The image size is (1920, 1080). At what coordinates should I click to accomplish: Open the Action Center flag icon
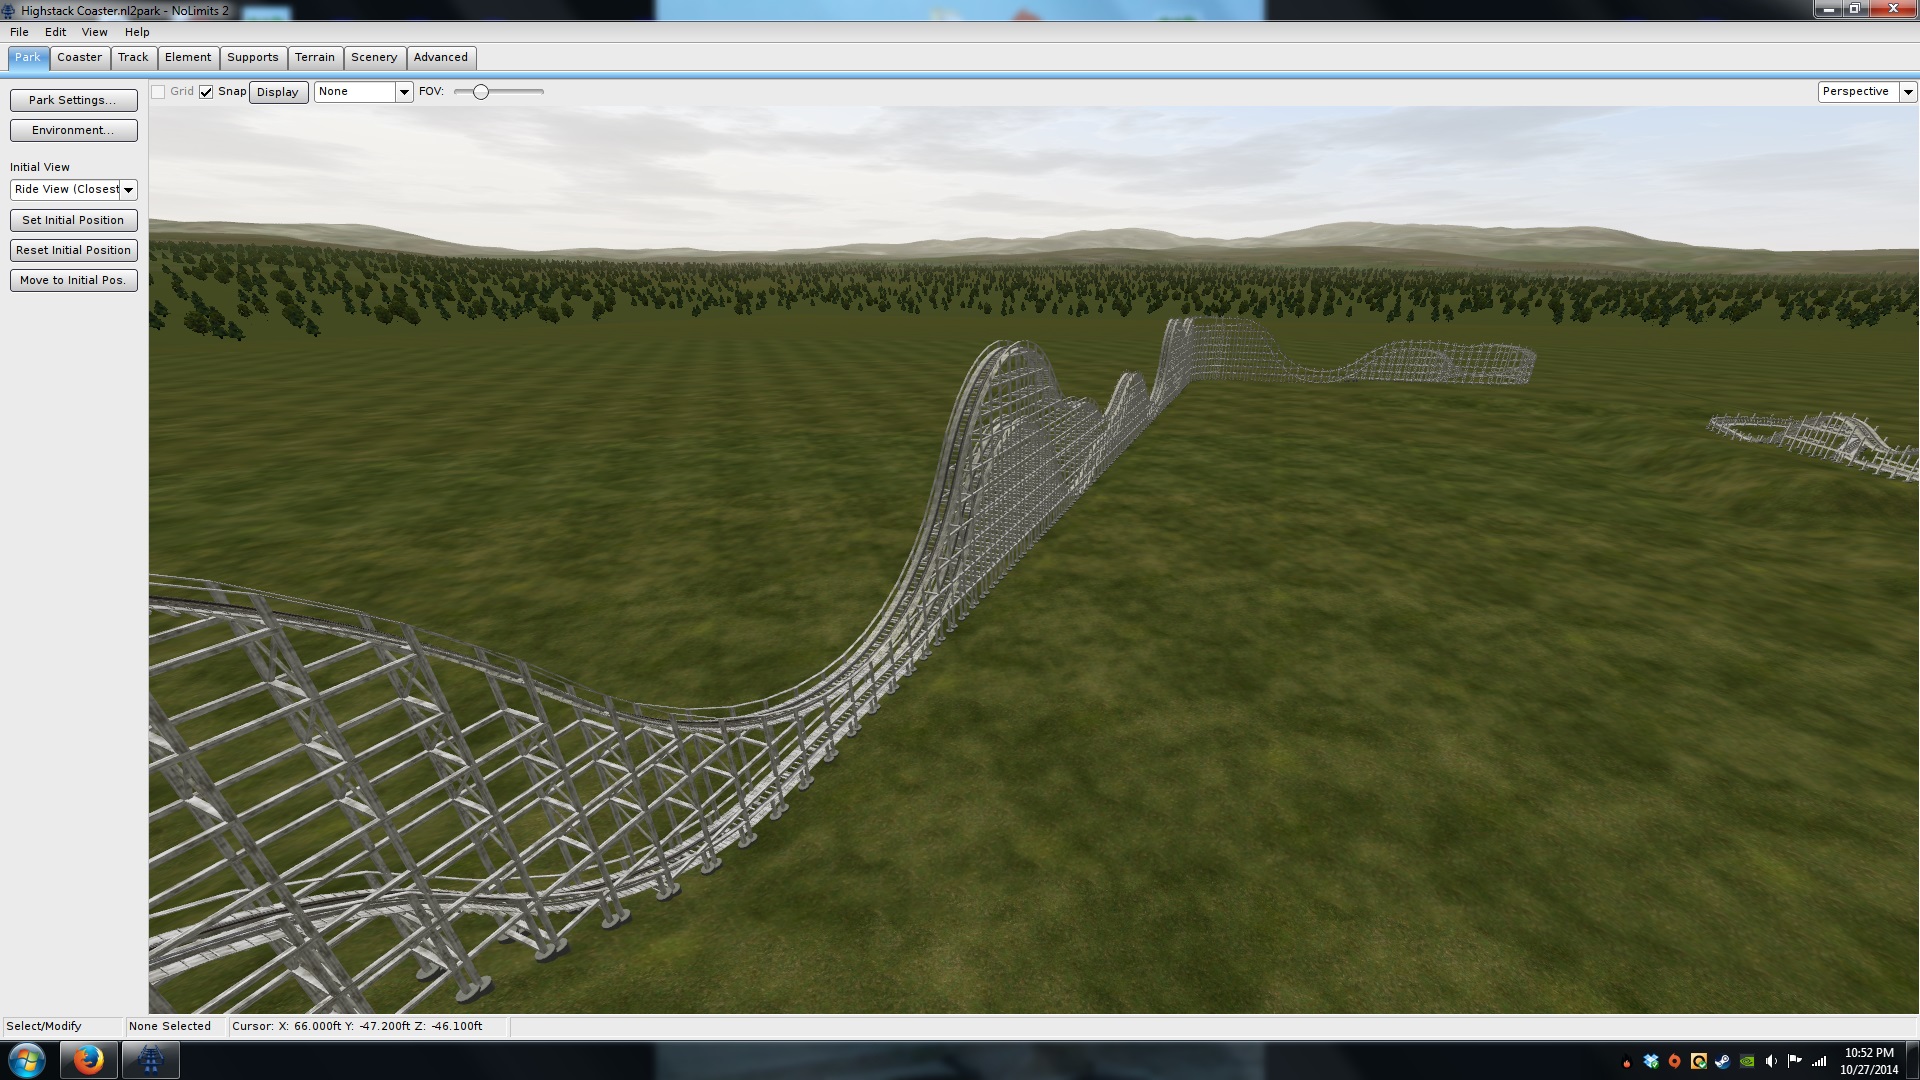pyautogui.click(x=1795, y=1061)
